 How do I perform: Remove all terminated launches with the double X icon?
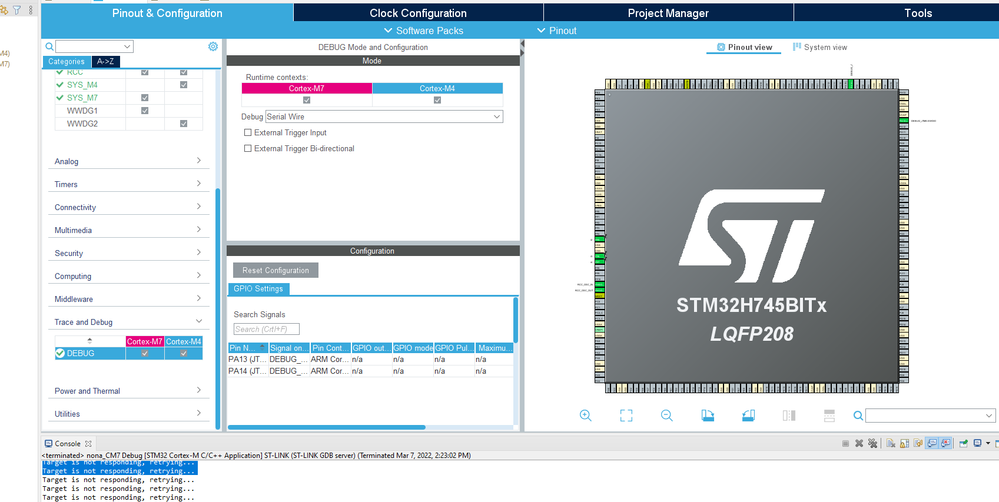872,443
